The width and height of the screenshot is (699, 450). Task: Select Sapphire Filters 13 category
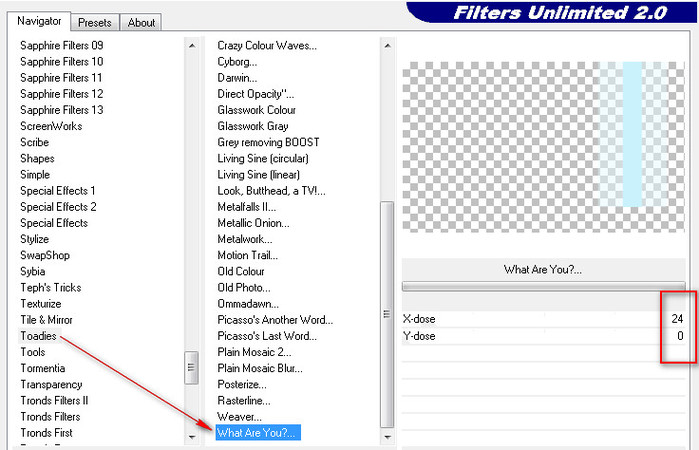(62, 110)
